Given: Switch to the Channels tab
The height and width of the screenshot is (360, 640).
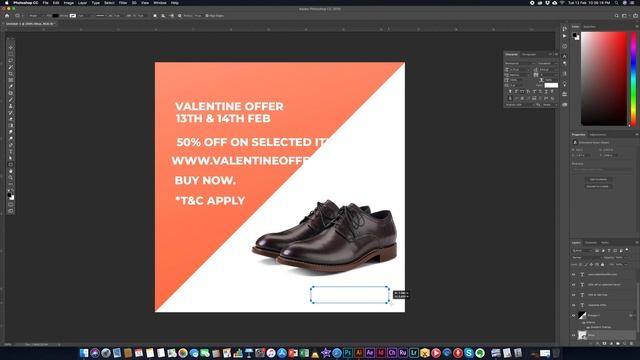Looking at the screenshot, I should (591, 242).
